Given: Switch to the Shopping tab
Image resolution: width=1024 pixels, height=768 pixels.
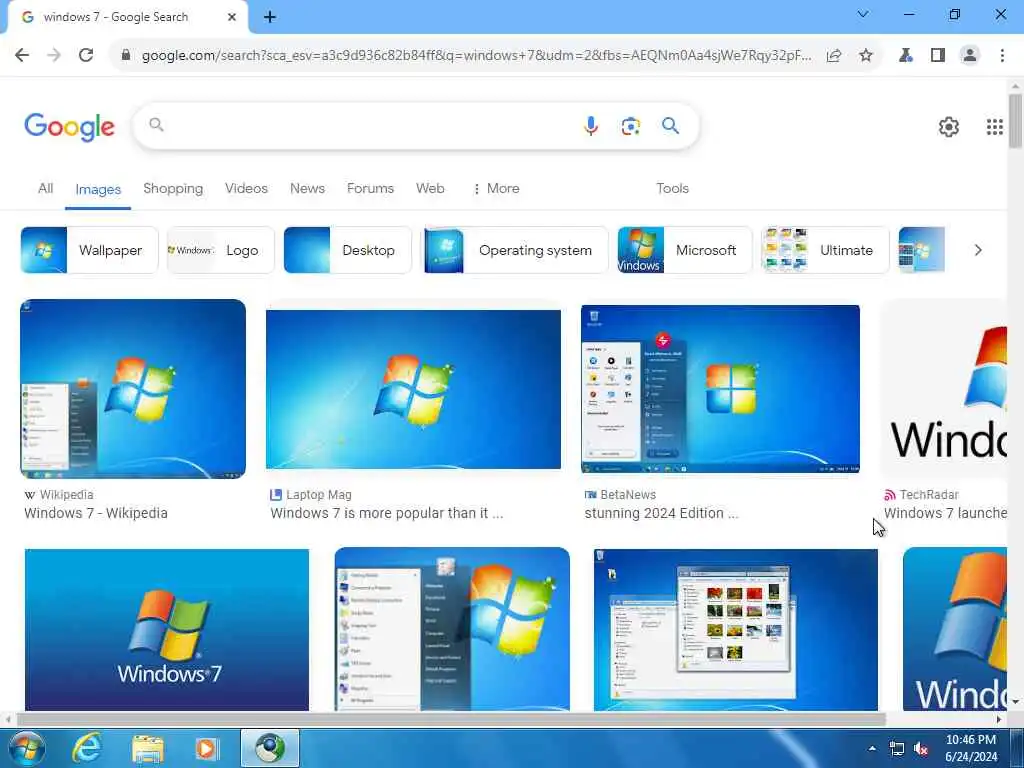Looking at the screenshot, I should (173, 189).
